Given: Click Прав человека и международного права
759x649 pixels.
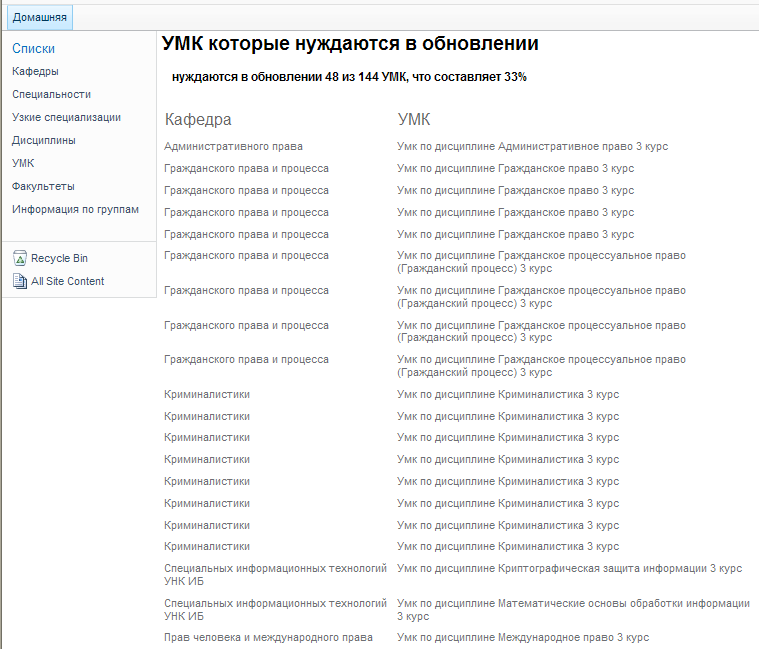Looking at the screenshot, I should click(x=268, y=637).
